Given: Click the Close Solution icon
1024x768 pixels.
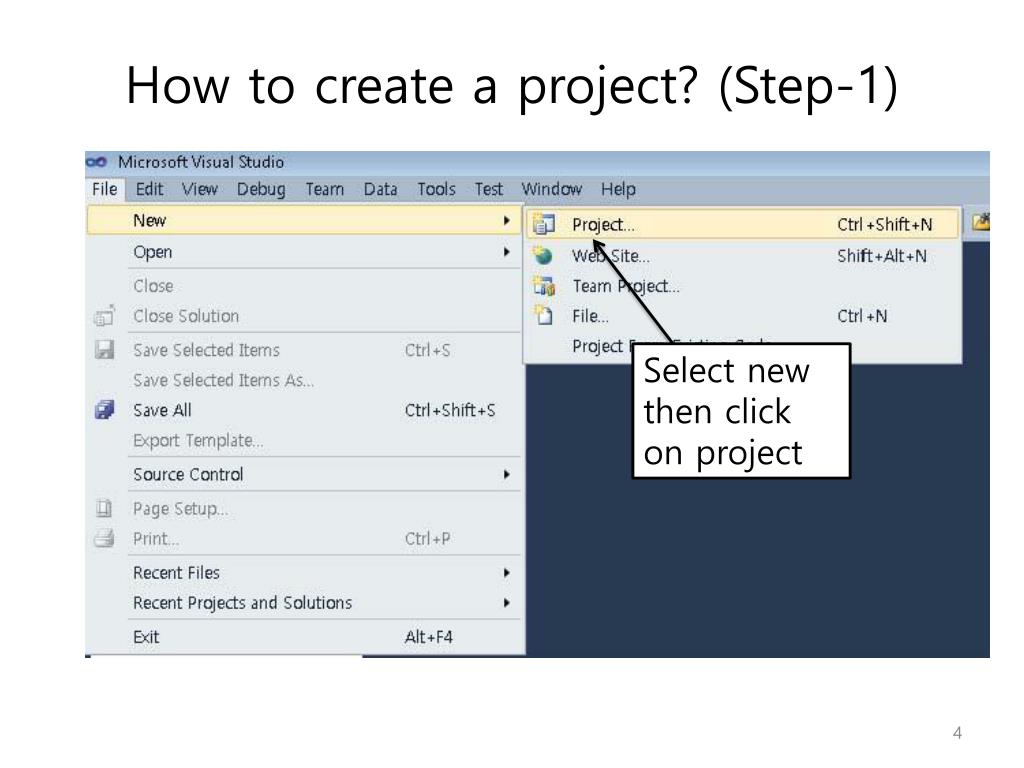Looking at the screenshot, I should coord(105,317).
